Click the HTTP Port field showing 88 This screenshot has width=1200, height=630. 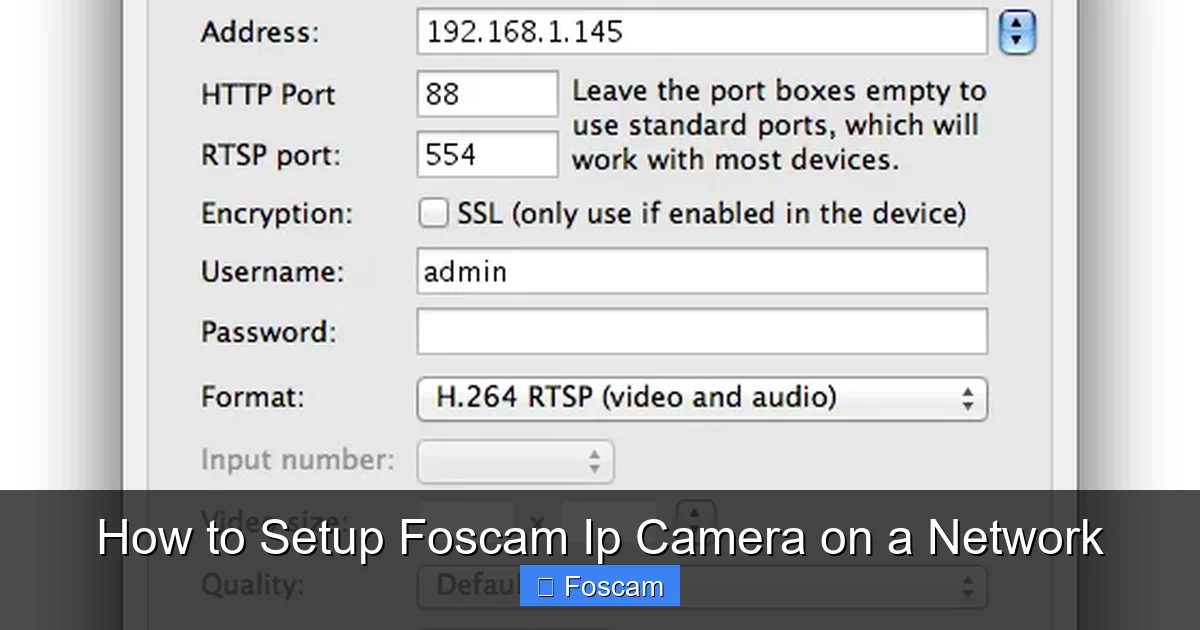[486, 93]
